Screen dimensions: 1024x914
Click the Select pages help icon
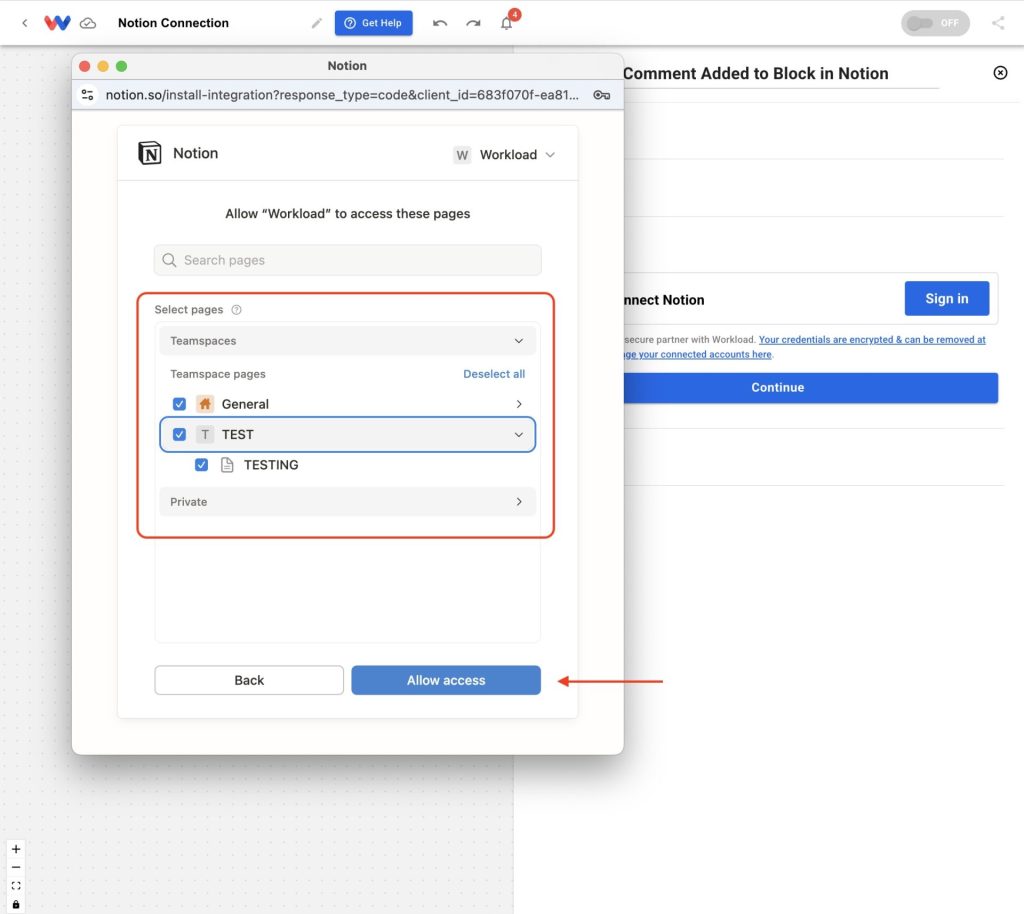236,309
